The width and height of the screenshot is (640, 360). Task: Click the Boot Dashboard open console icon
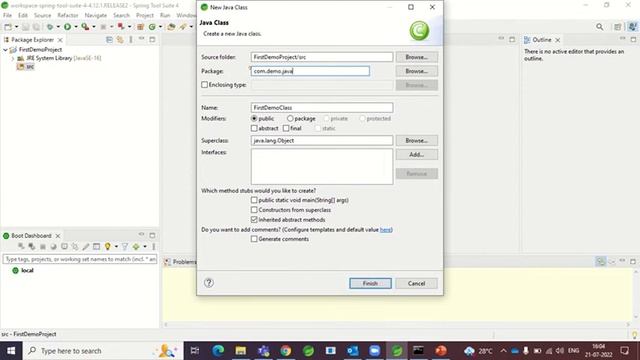point(96,247)
